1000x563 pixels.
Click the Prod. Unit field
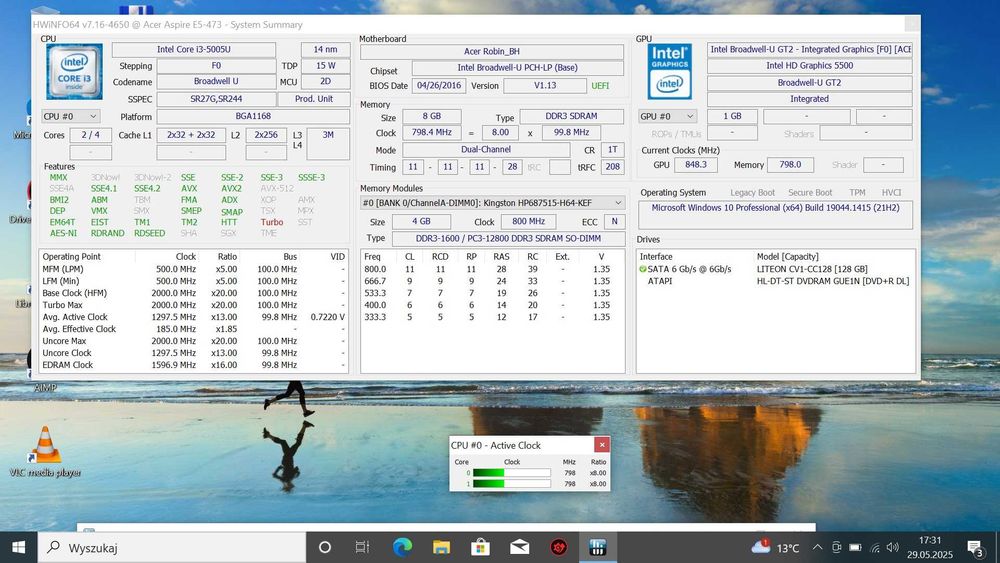314,99
